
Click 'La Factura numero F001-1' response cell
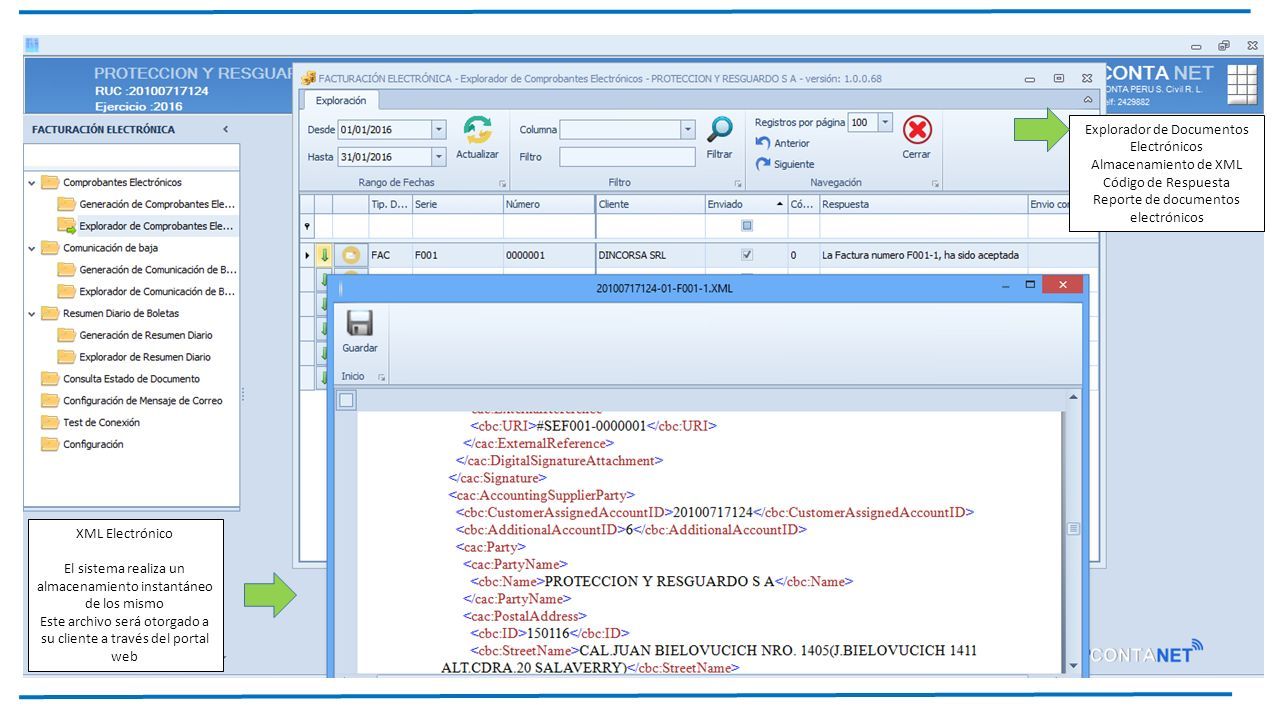(x=922, y=255)
